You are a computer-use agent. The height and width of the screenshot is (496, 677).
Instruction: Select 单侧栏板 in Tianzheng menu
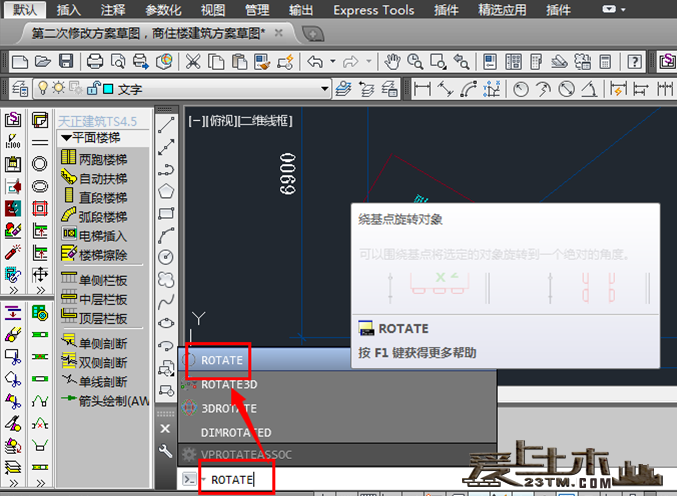pos(94,279)
